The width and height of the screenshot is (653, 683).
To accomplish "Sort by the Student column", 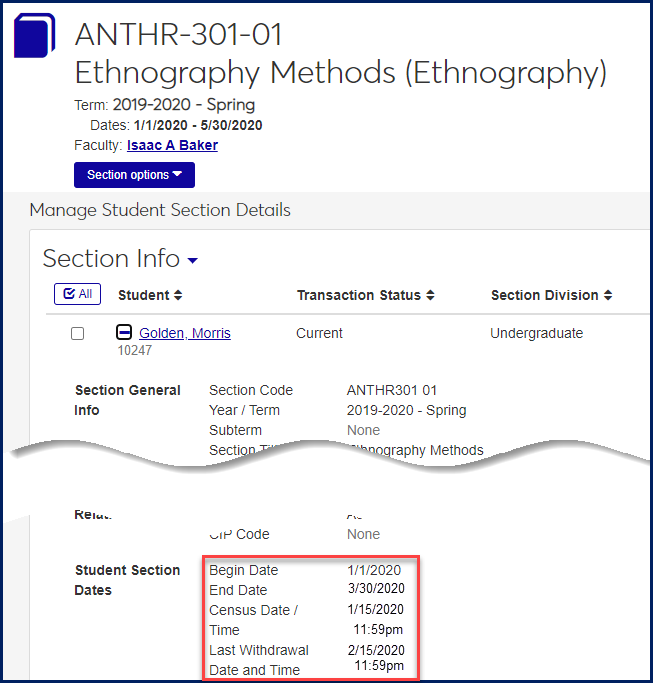I will (150, 295).
